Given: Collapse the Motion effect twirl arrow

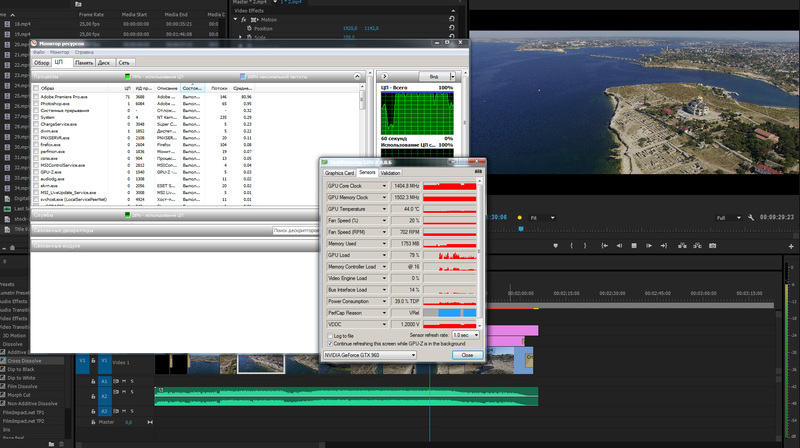Looking at the screenshot, I should point(236,19).
